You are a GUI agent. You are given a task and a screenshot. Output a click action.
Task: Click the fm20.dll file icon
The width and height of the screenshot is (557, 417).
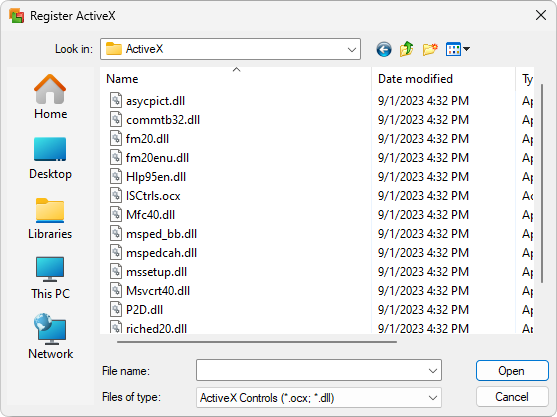116,138
